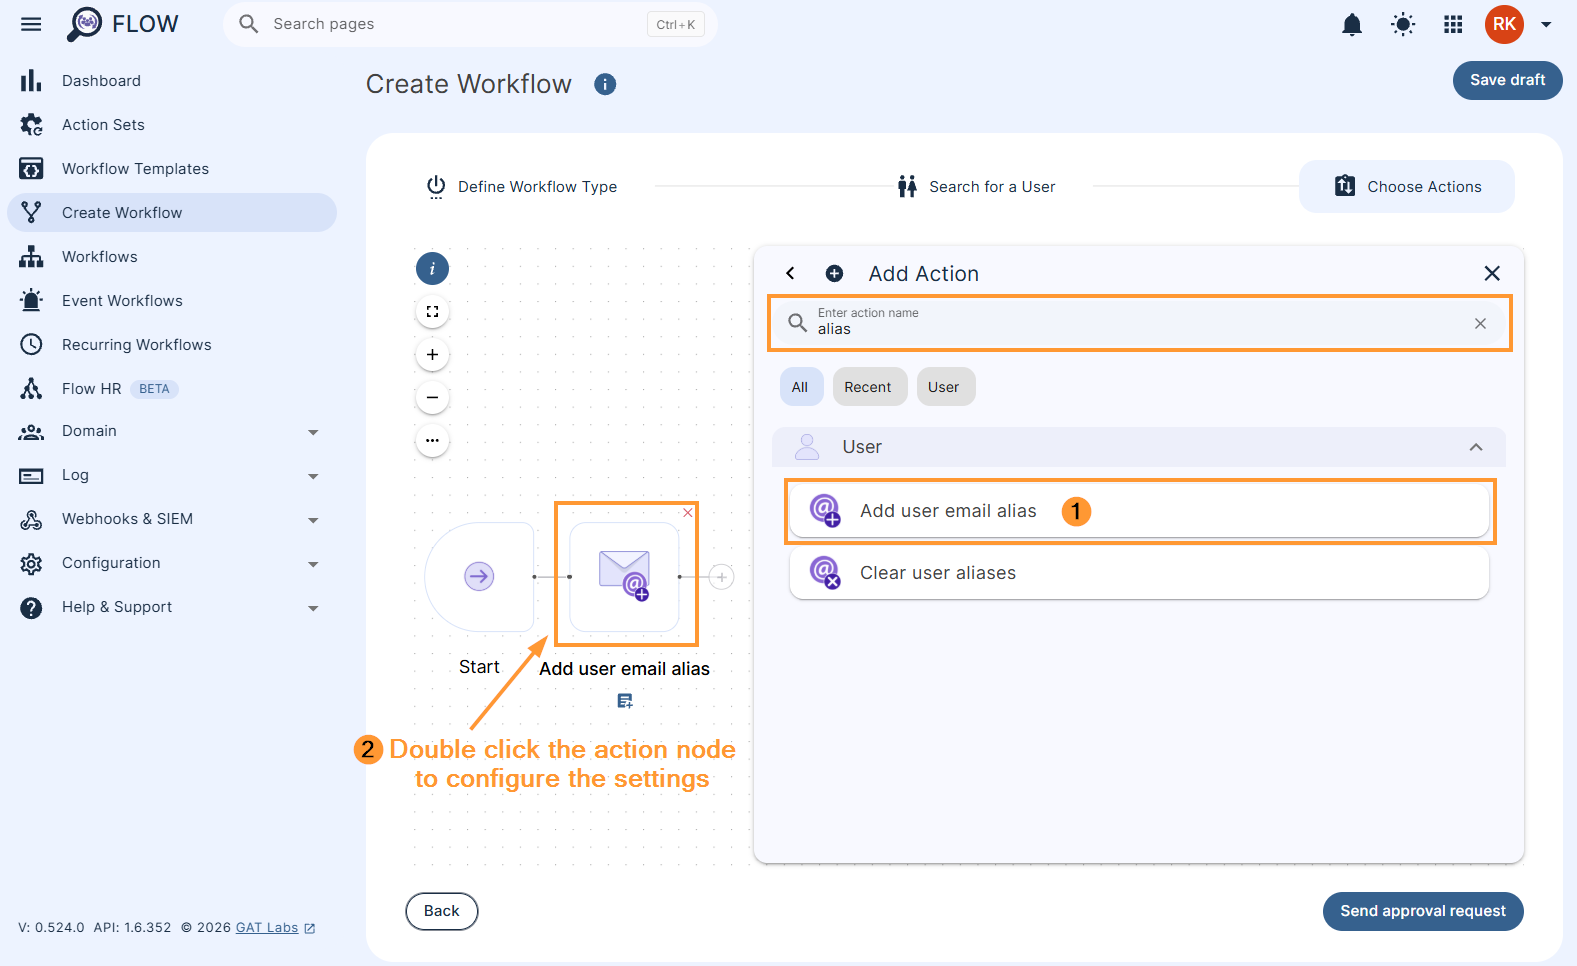This screenshot has height=966, width=1577.
Task: Toggle light/dark theme sun icon
Action: pos(1403,24)
